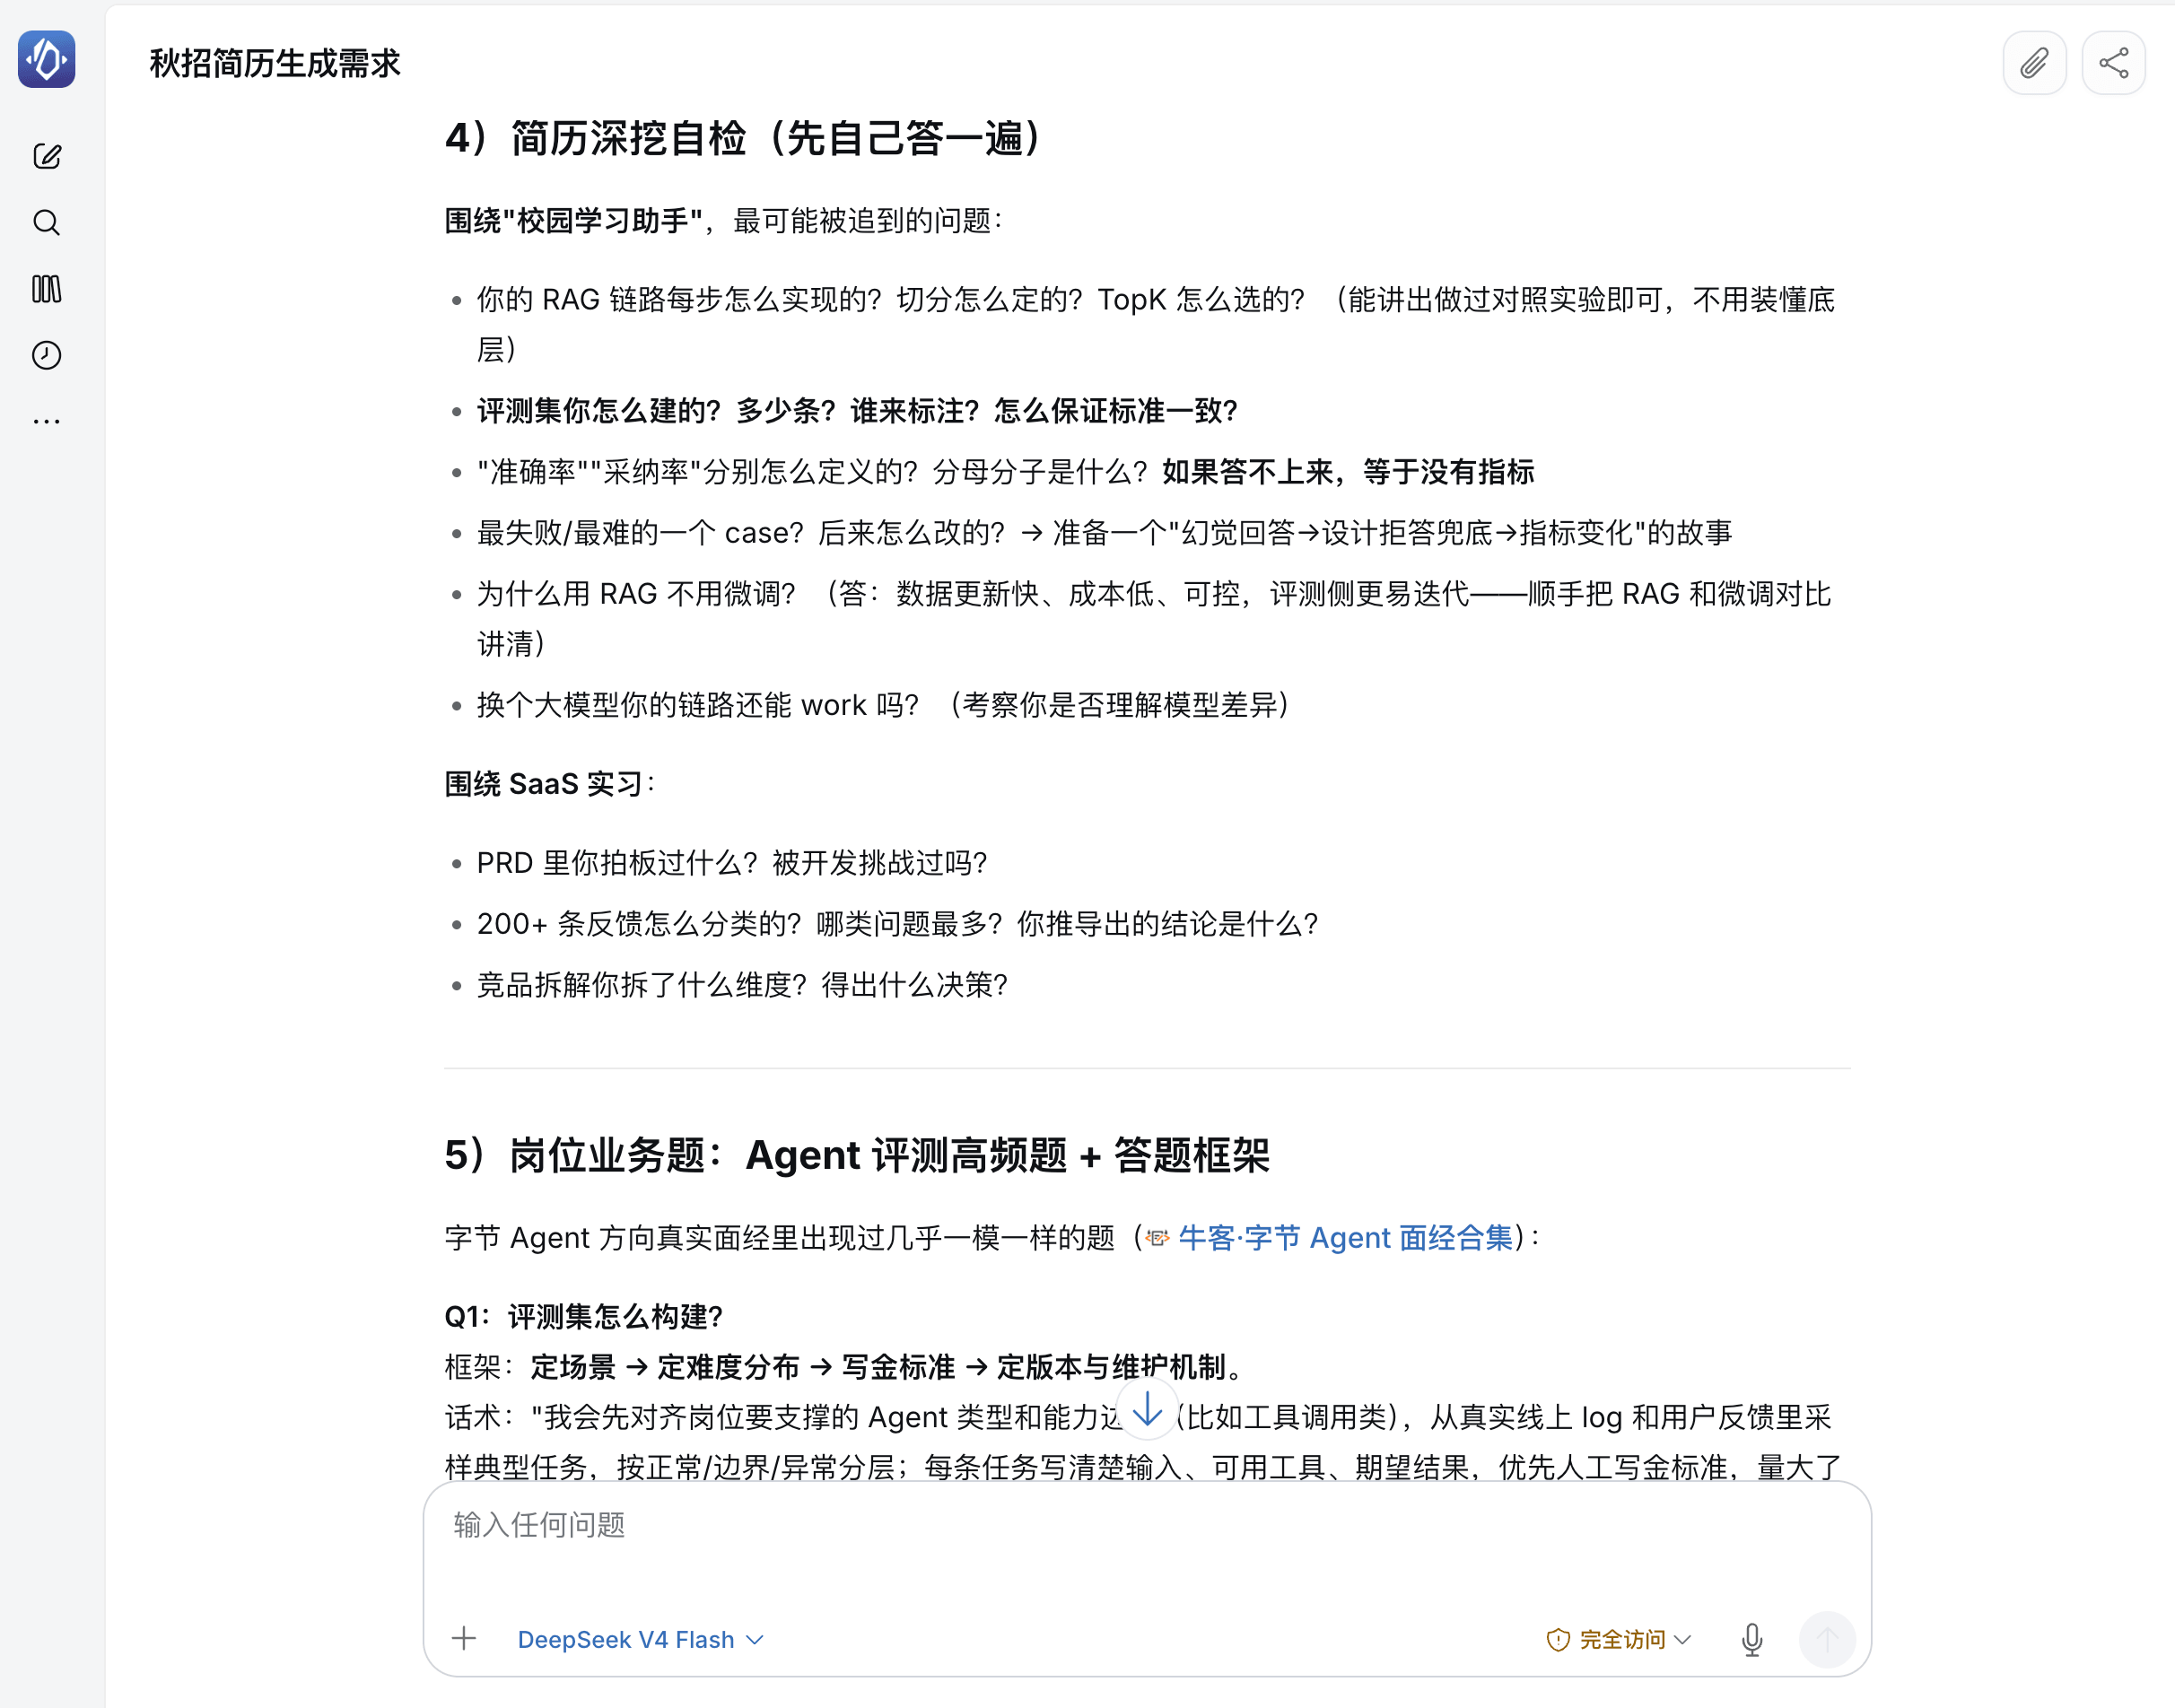Open the library books icon in the sidebar

click(x=46, y=289)
